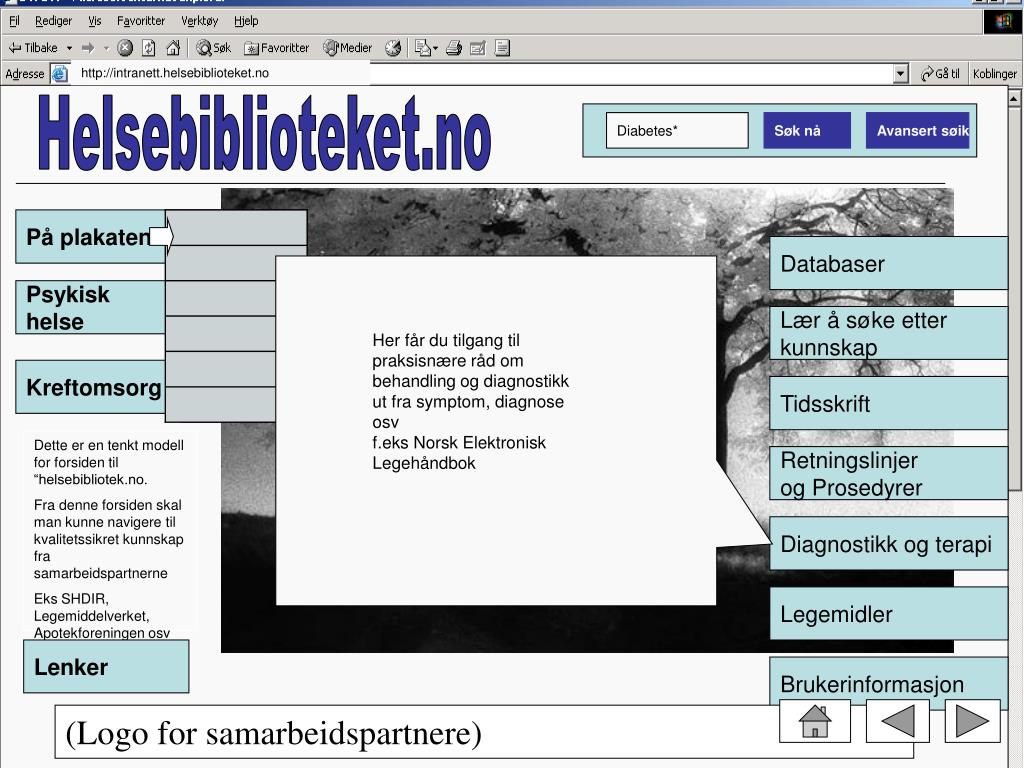The height and width of the screenshot is (768, 1024).
Task: Open Retningslinjer og Prosedyrer
Action: (x=889, y=473)
